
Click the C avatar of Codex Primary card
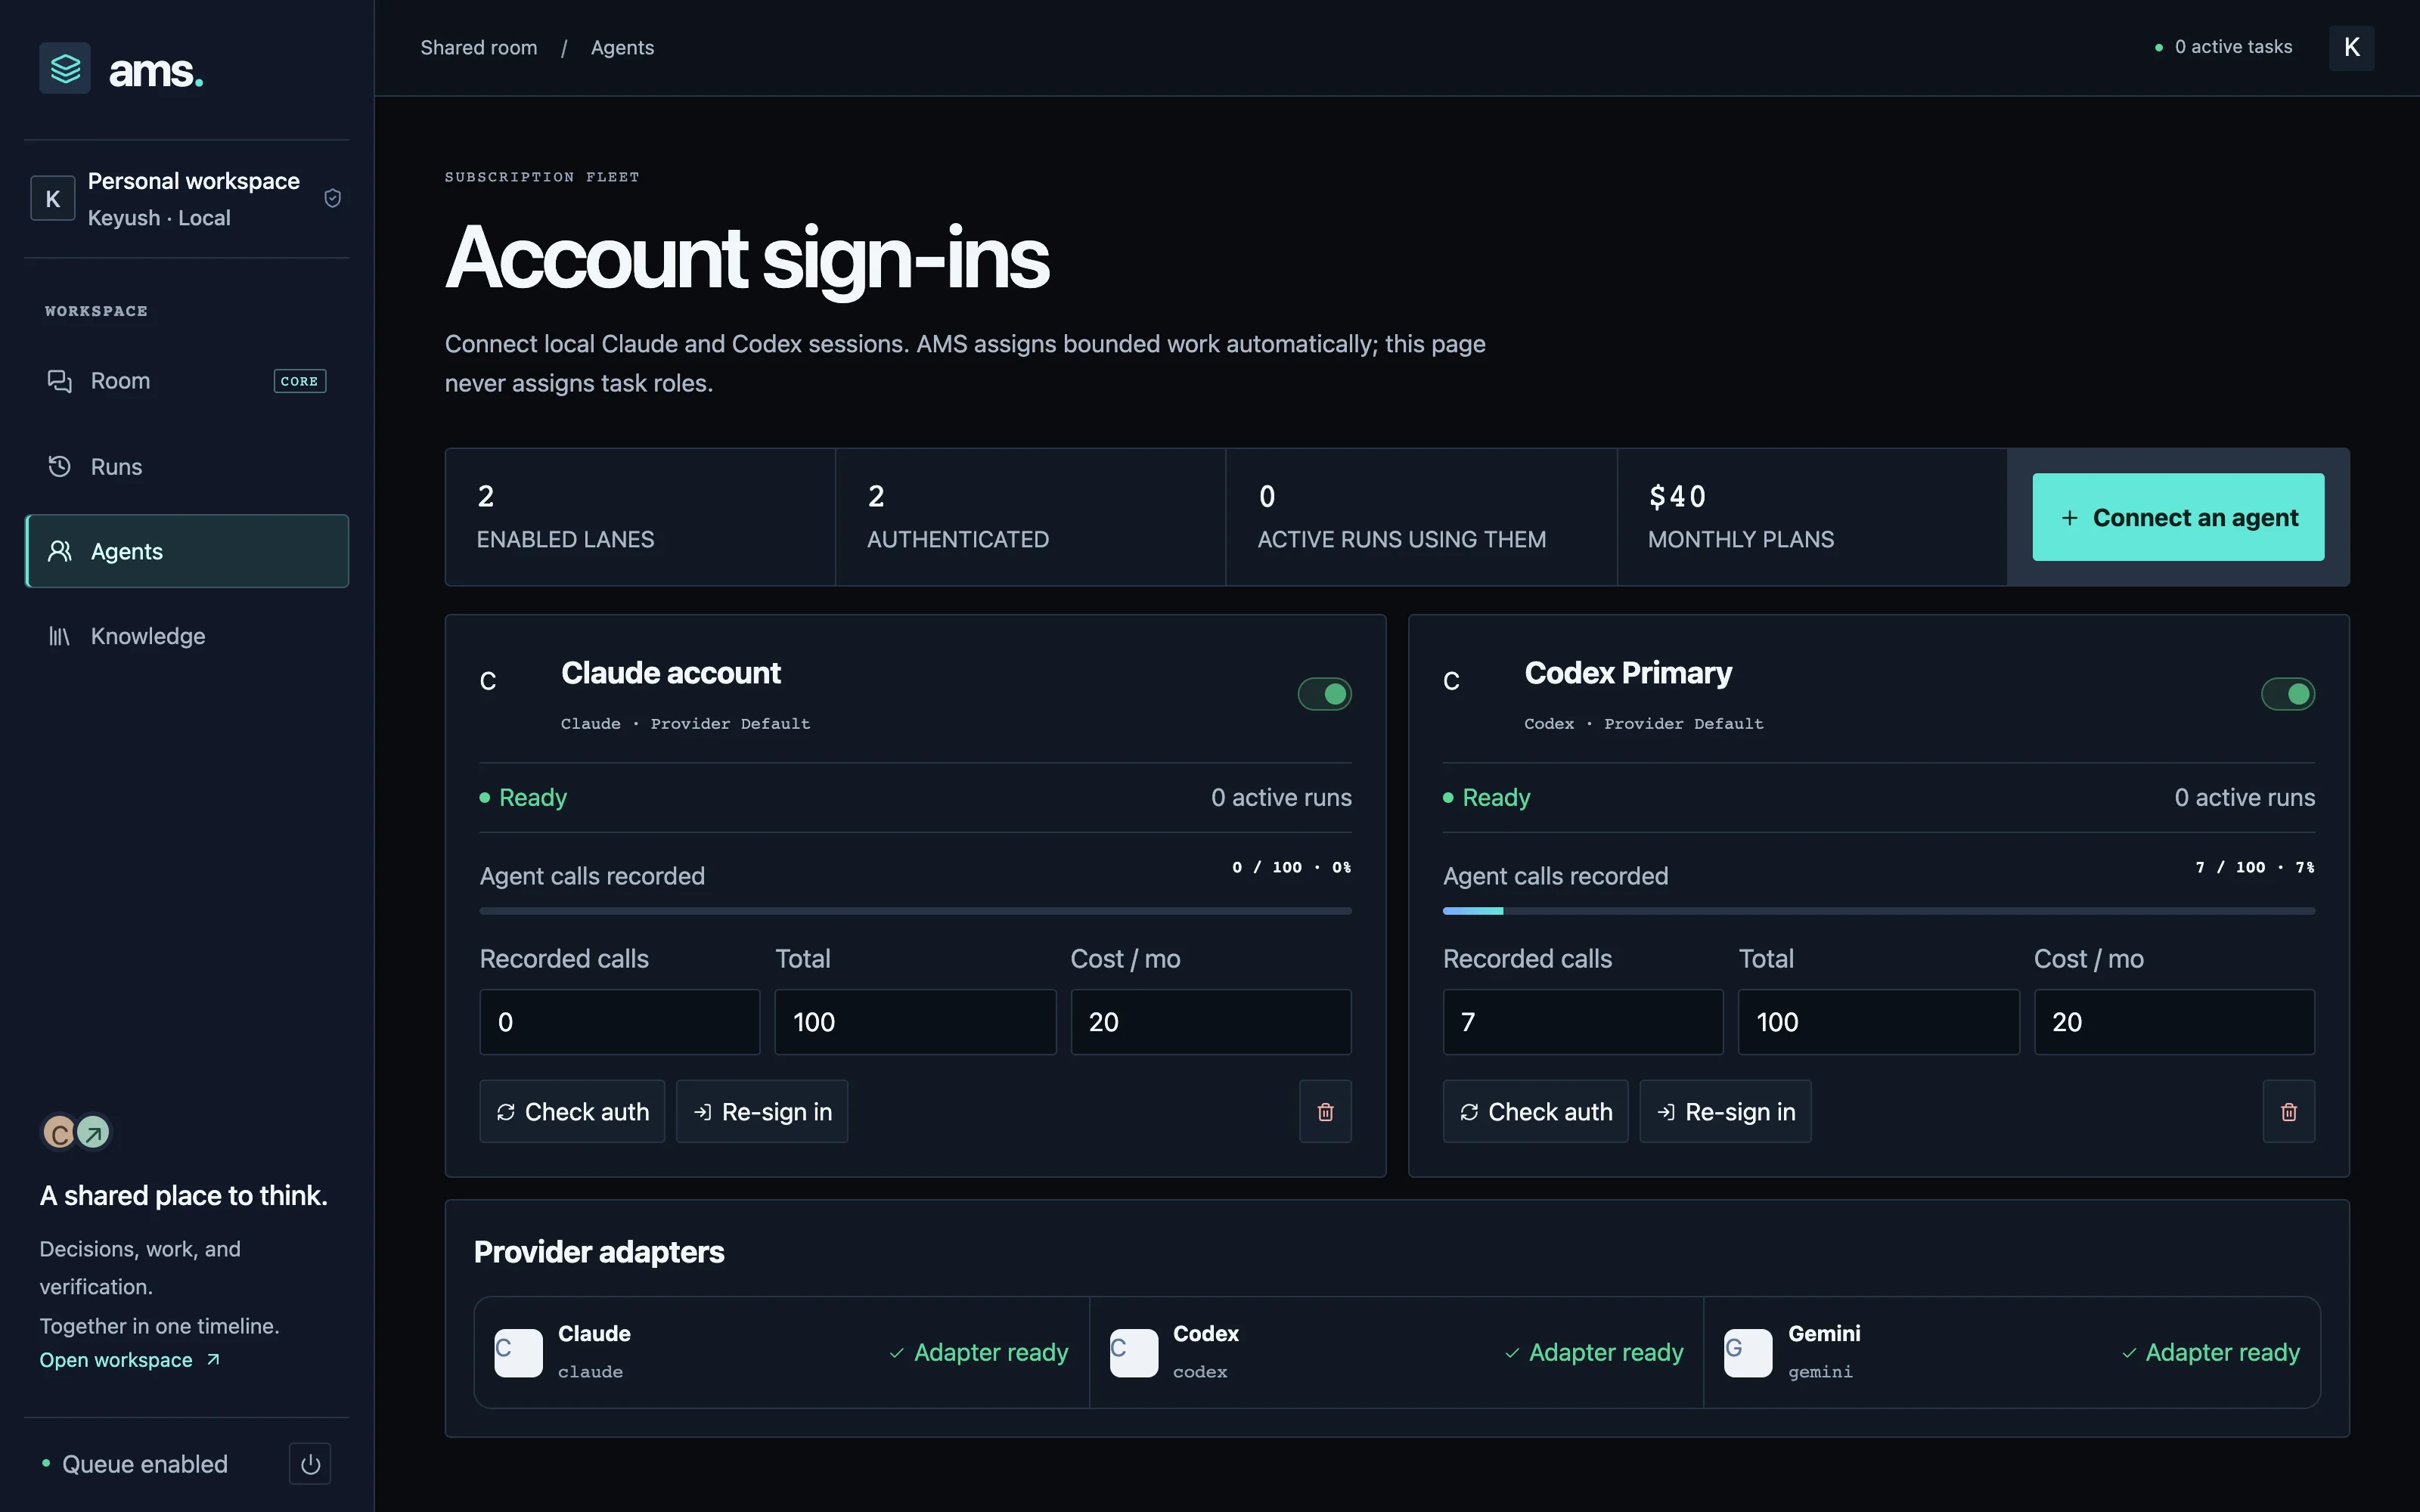(1452, 681)
